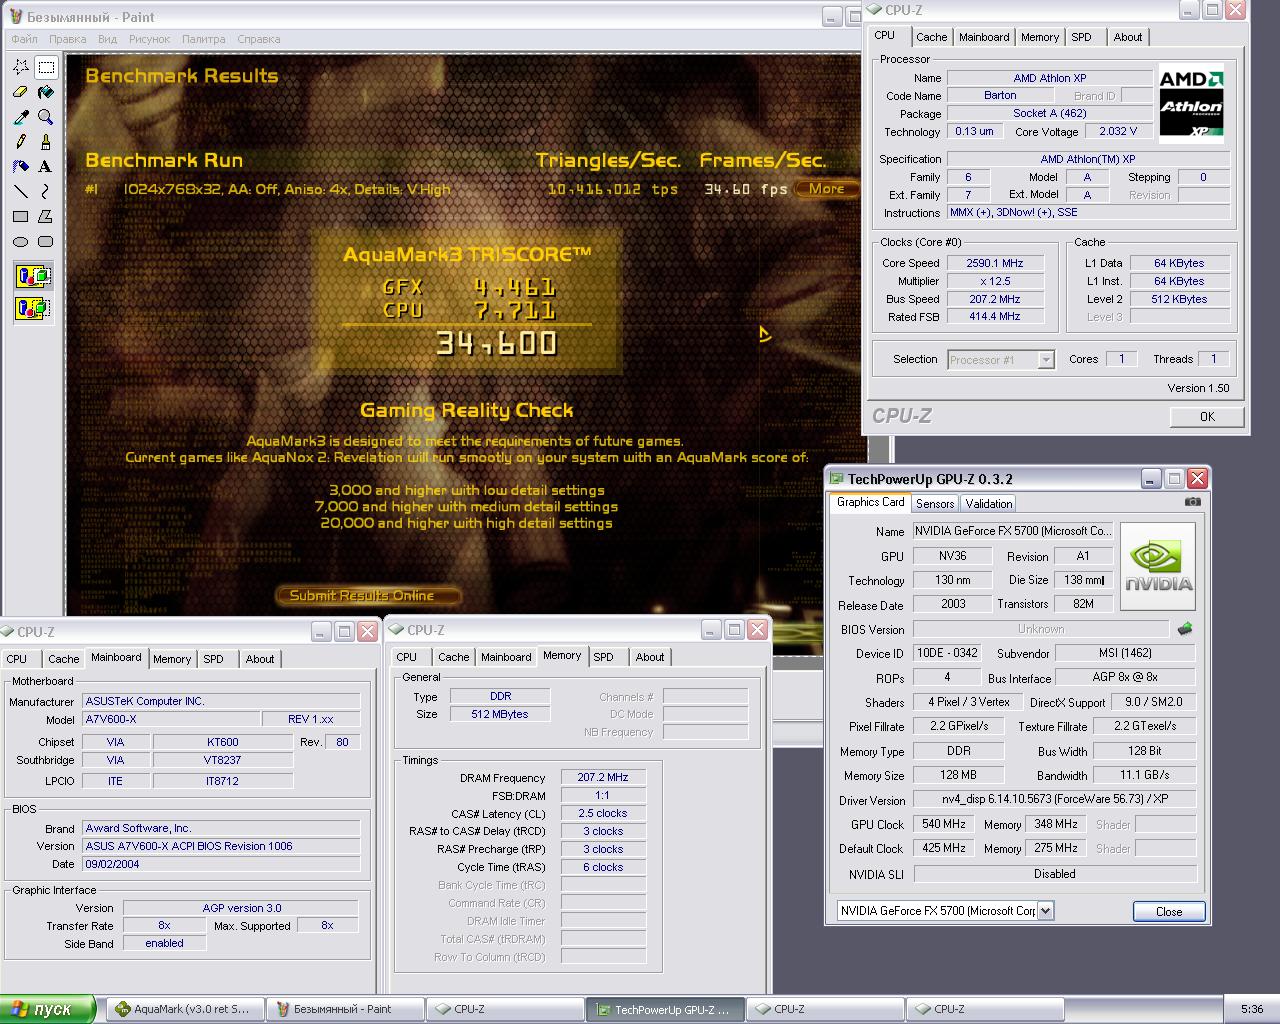Click the NVIDIA logo in GPU-Z
The width and height of the screenshot is (1280, 1024).
(1158, 565)
